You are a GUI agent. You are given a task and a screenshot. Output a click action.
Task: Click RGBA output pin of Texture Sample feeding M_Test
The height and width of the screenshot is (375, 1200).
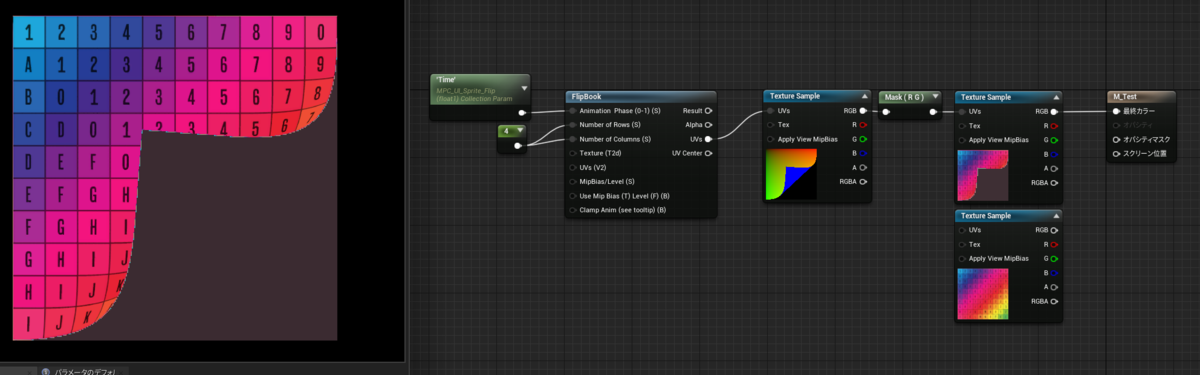point(1054,183)
